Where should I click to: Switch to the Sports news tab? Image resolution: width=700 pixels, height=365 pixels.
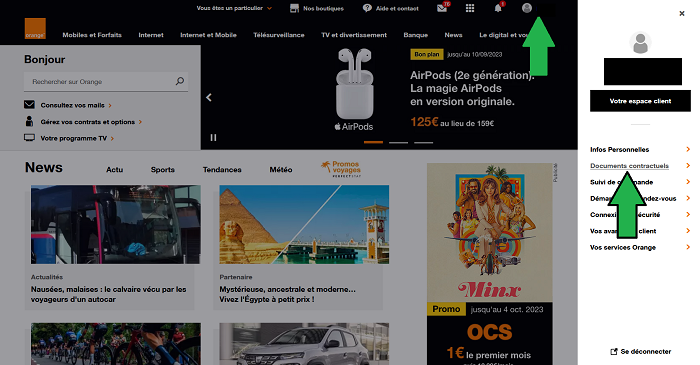tap(162, 170)
